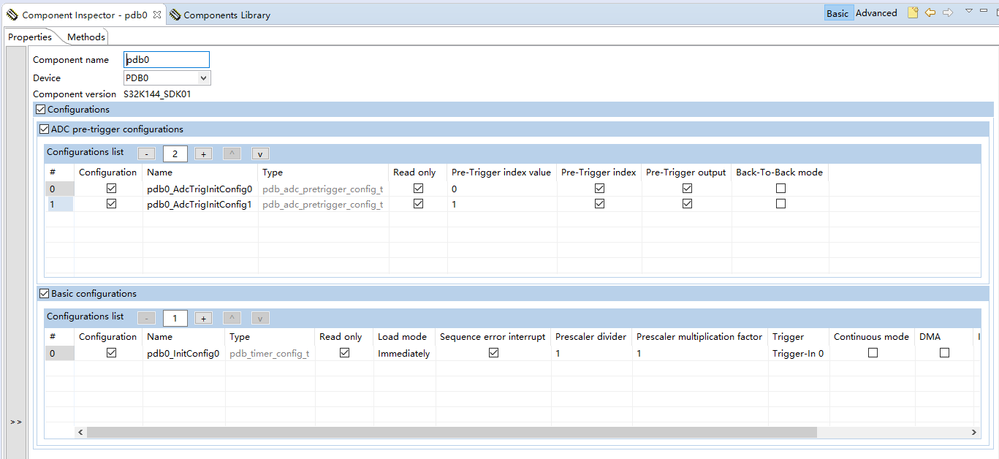Close the Component Inspector - pdb0 tab
999x459 pixels.
coord(157,14)
